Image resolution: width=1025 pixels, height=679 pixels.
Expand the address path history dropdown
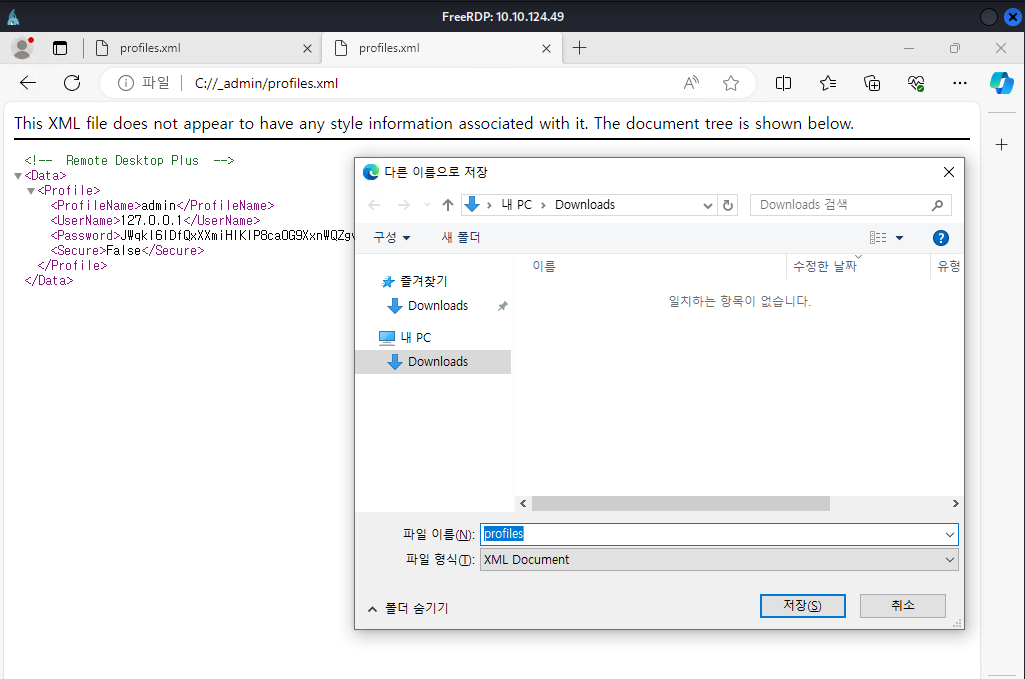(x=707, y=205)
